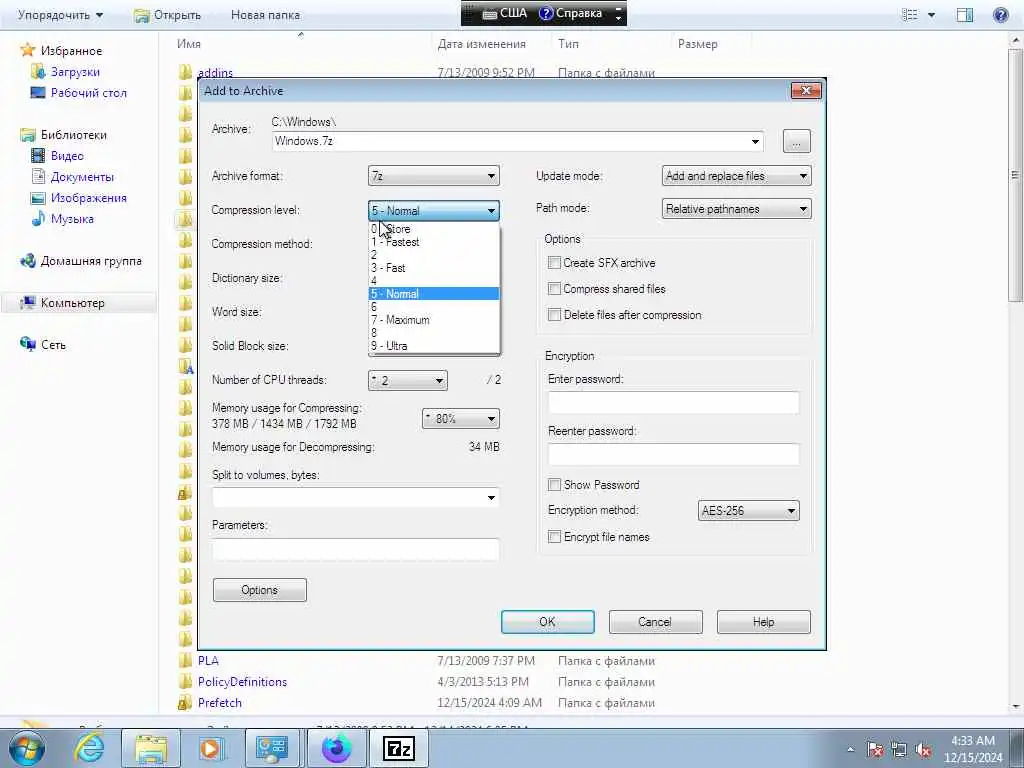Expand Number of CPU threads dropdown
Screen dimensions: 1024x768
pyautogui.click(x=408, y=380)
